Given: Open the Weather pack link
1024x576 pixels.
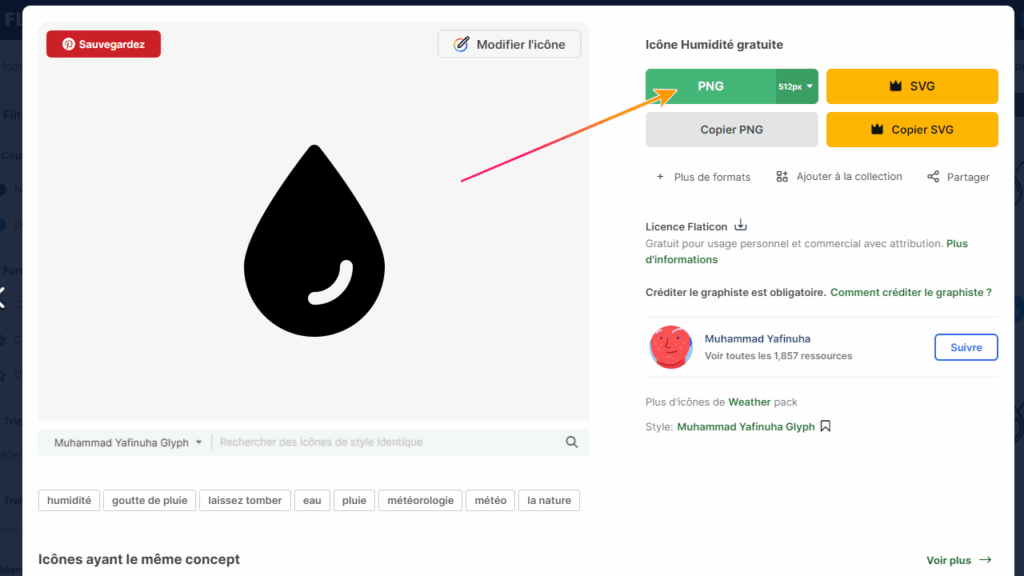Looking at the screenshot, I should 749,402.
